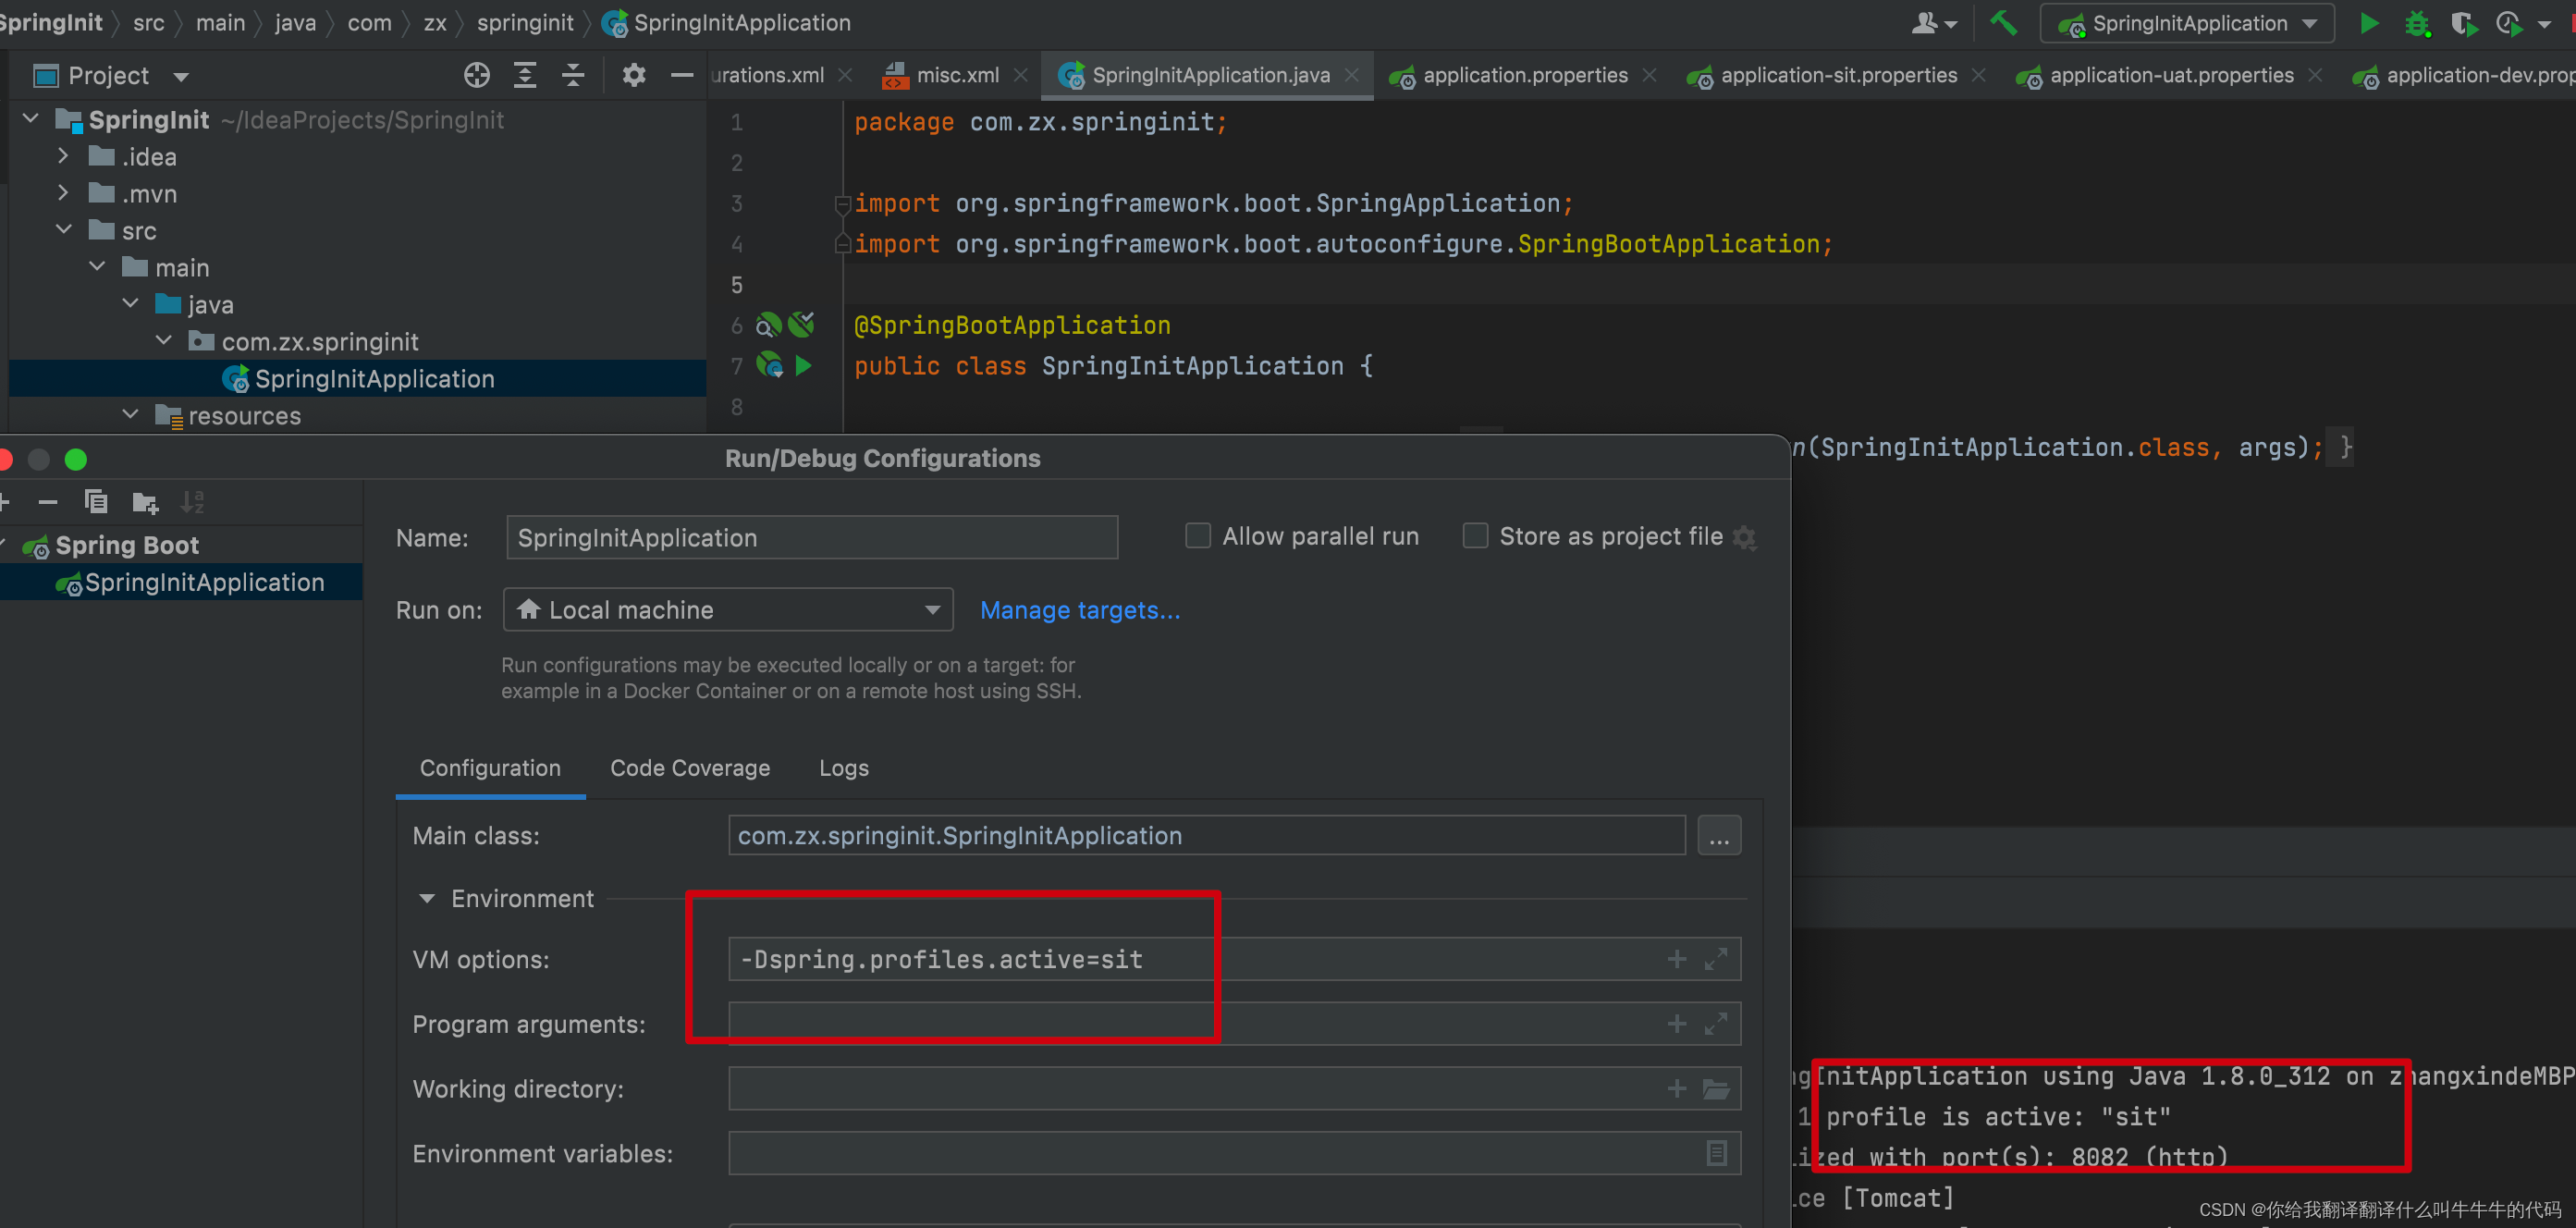Click green run gutter arrow at line 7
This screenshot has width=2576, height=1228.
tap(803, 366)
